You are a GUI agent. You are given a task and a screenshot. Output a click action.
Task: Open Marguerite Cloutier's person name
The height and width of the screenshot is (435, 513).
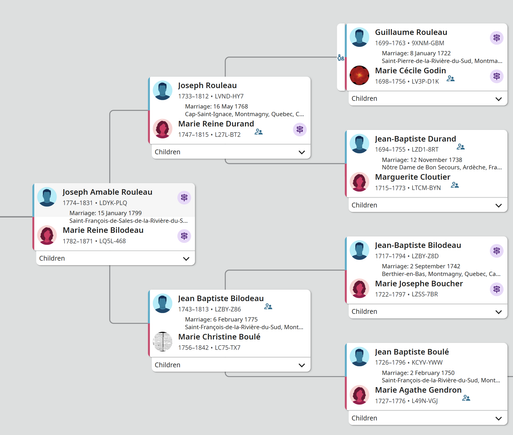tap(412, 177)
